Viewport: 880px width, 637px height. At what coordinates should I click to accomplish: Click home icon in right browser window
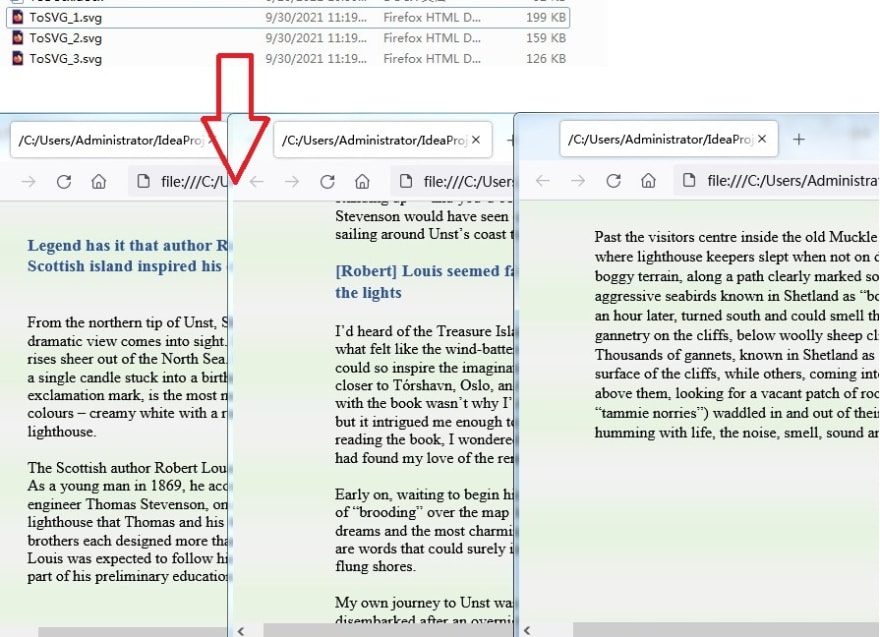648,180
